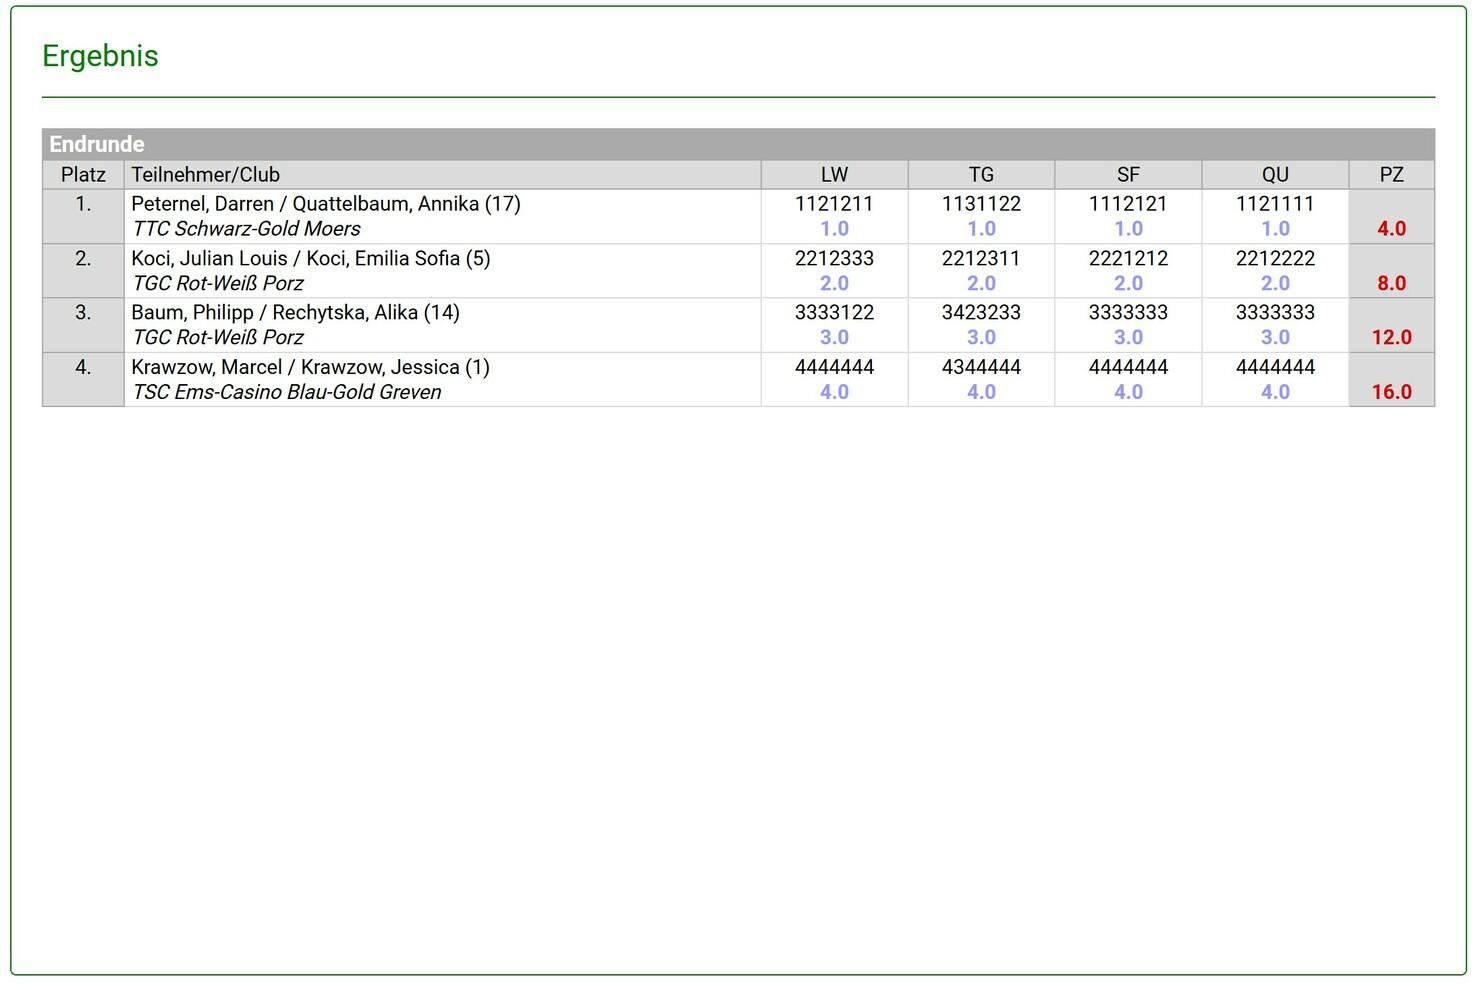1482x987 pixels.
Task: Select couple Koci, Julian Louis / Koci, Emilia Sofia
Action: click(310, 258)
